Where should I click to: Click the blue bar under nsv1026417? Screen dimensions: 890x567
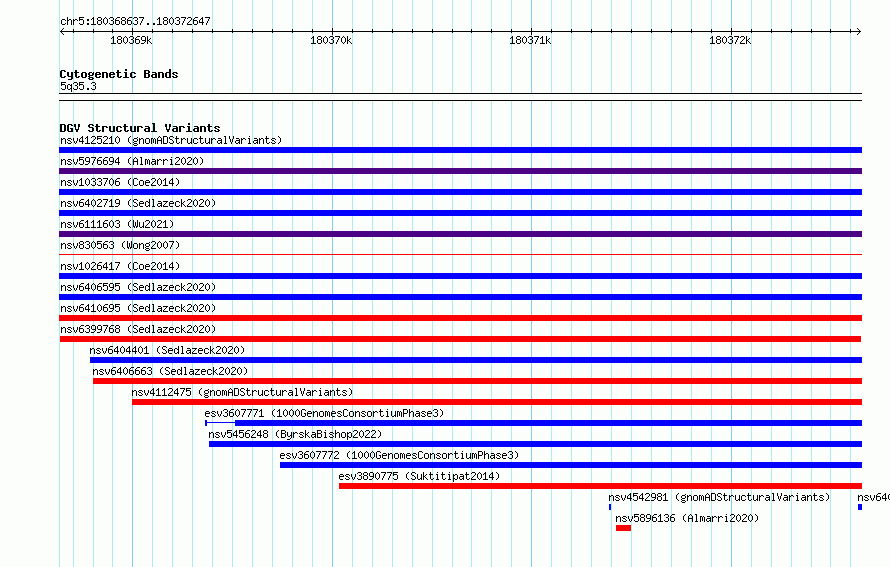[460, 276]
